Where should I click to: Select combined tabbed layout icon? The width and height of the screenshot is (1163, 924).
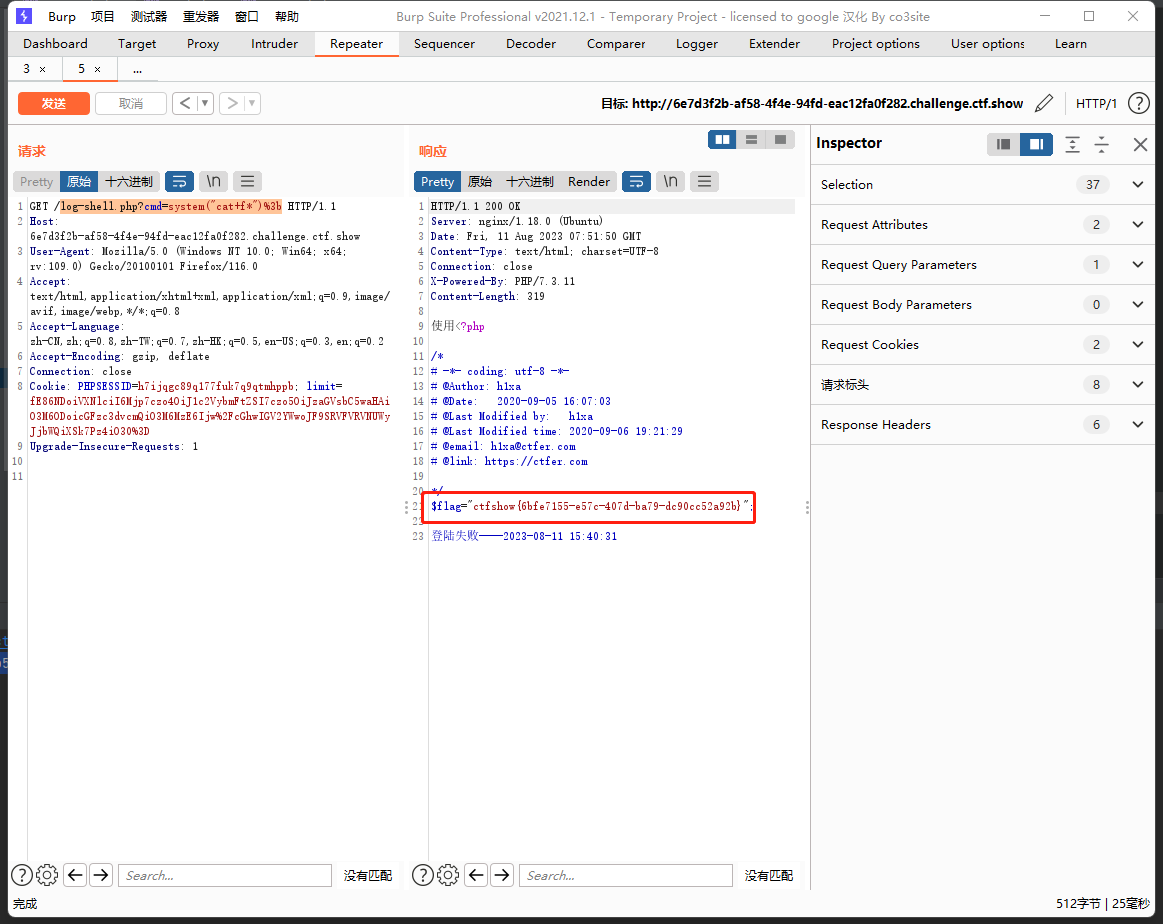click(780, 139)
